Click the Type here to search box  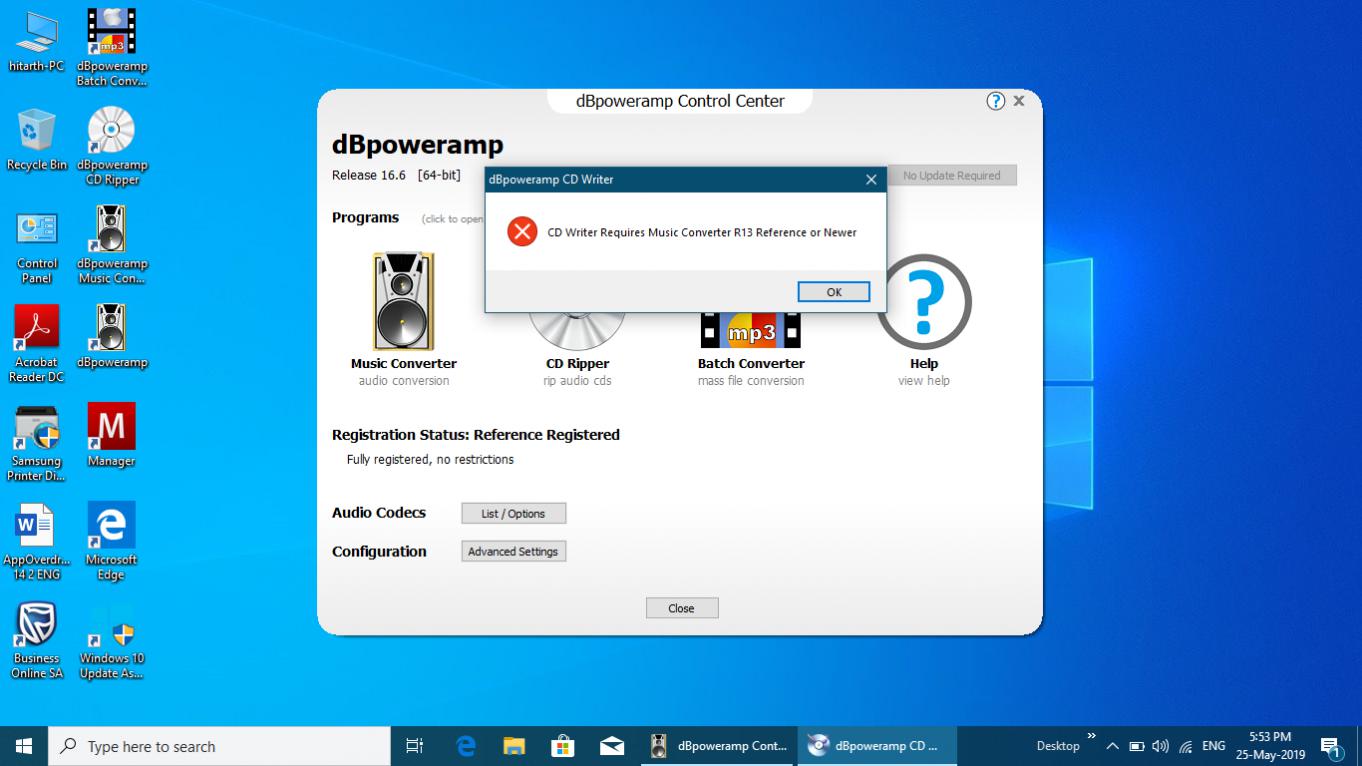click(220, 746)
